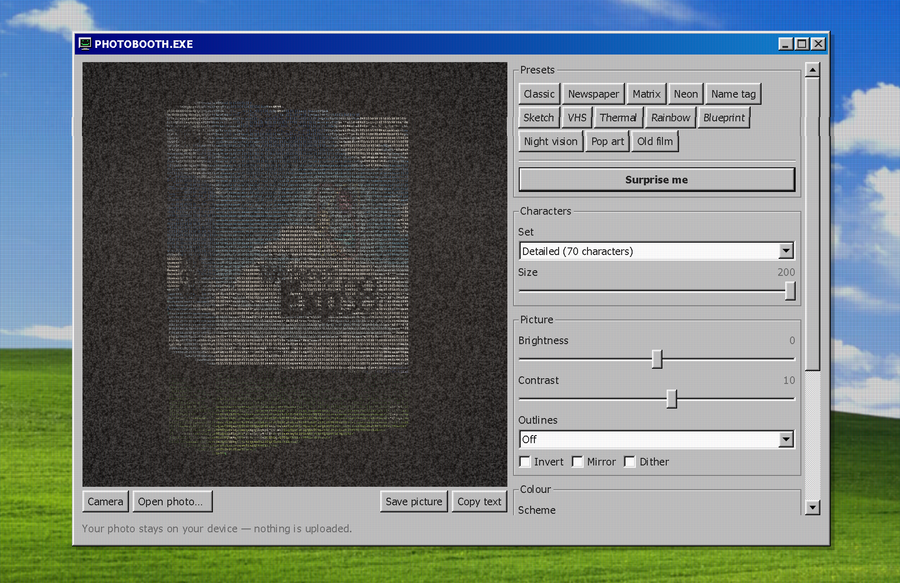The height and width of the screenshot is (583, 900).
Task: Choose the Pop art preset
Action: (607, 141)
